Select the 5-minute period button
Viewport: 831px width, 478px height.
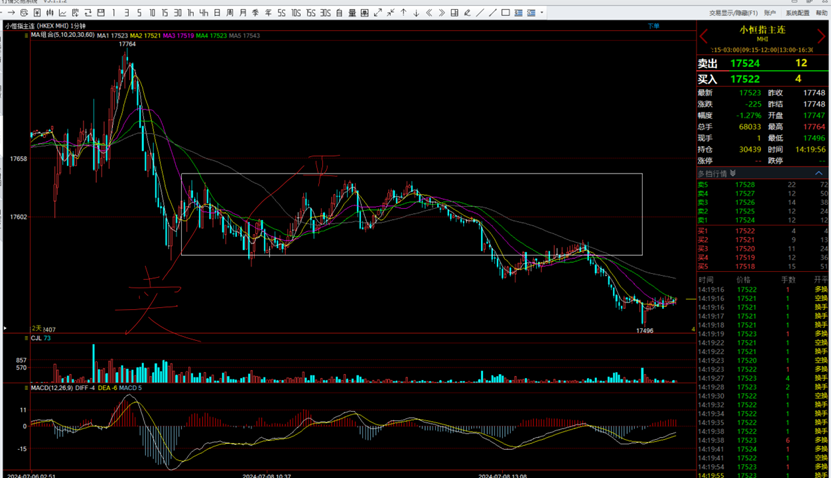tap(139, 13)
